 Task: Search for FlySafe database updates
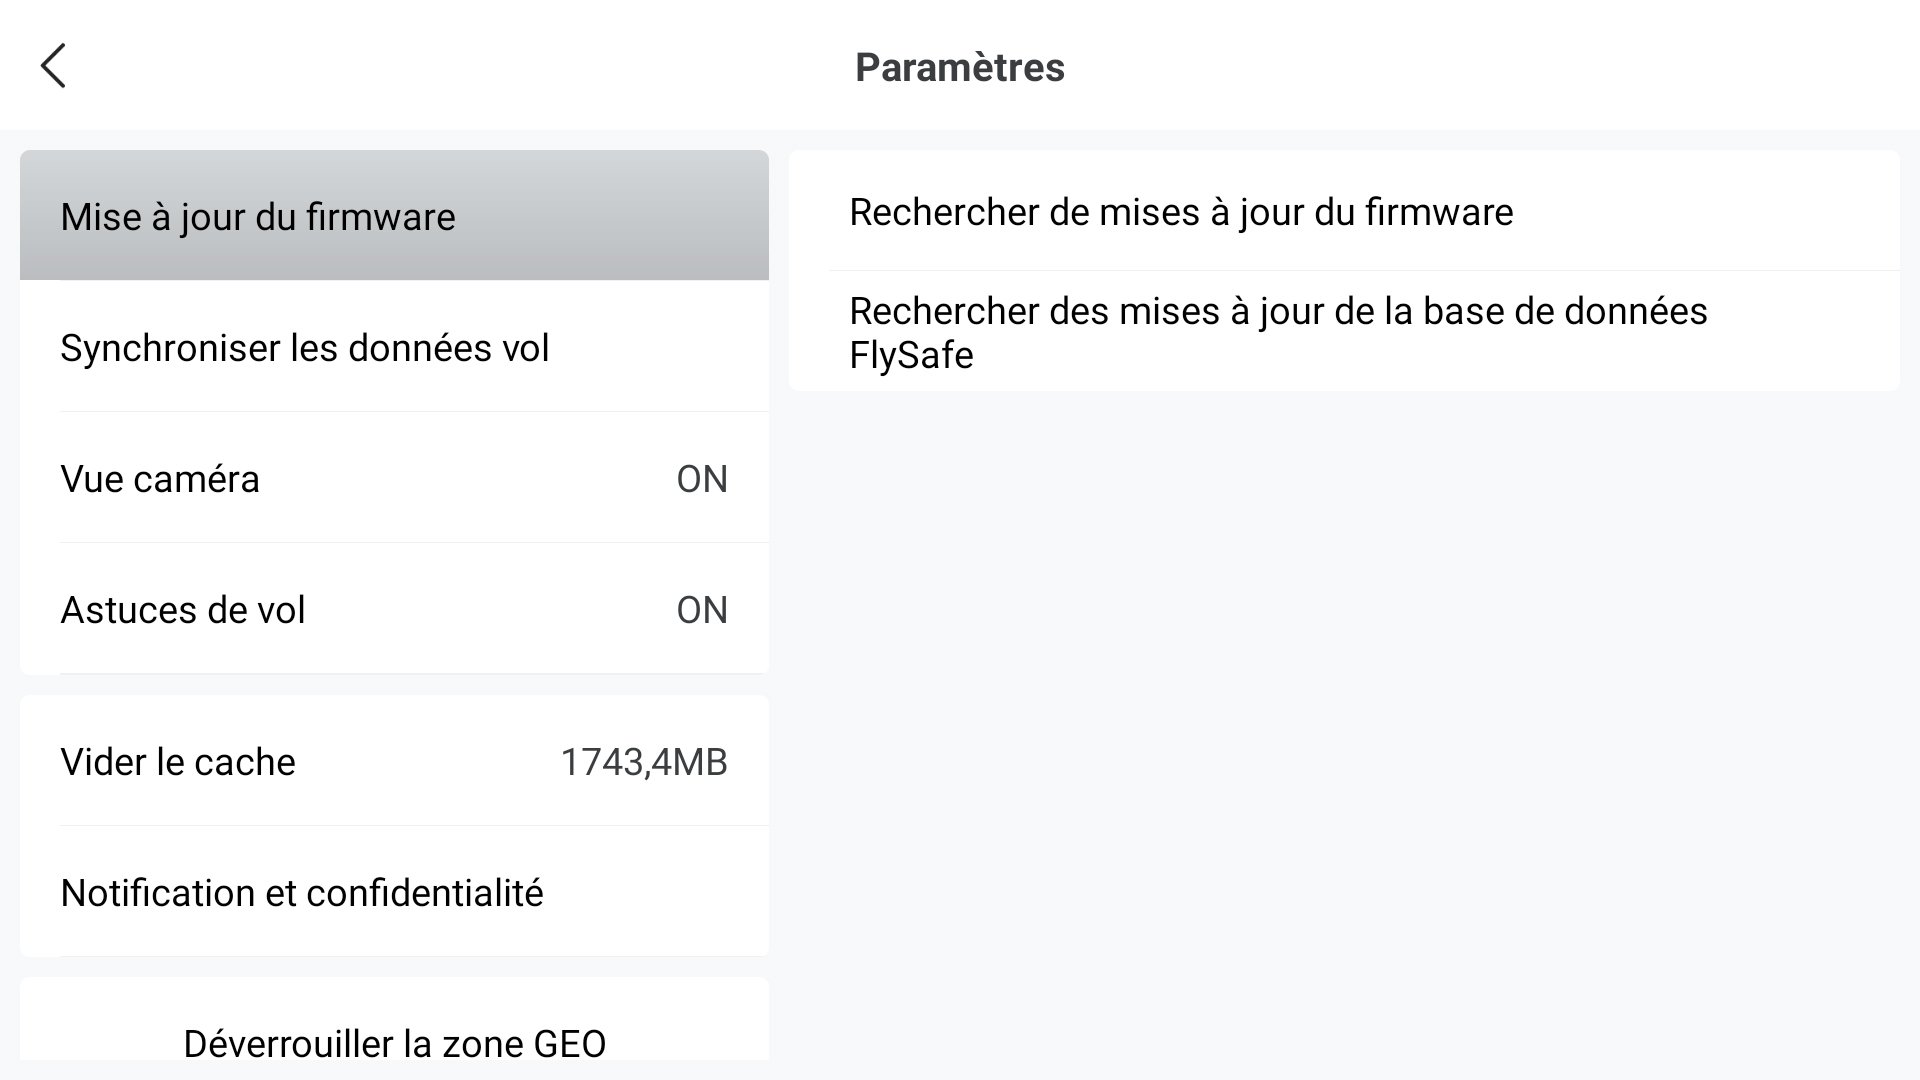point(1344,332)
